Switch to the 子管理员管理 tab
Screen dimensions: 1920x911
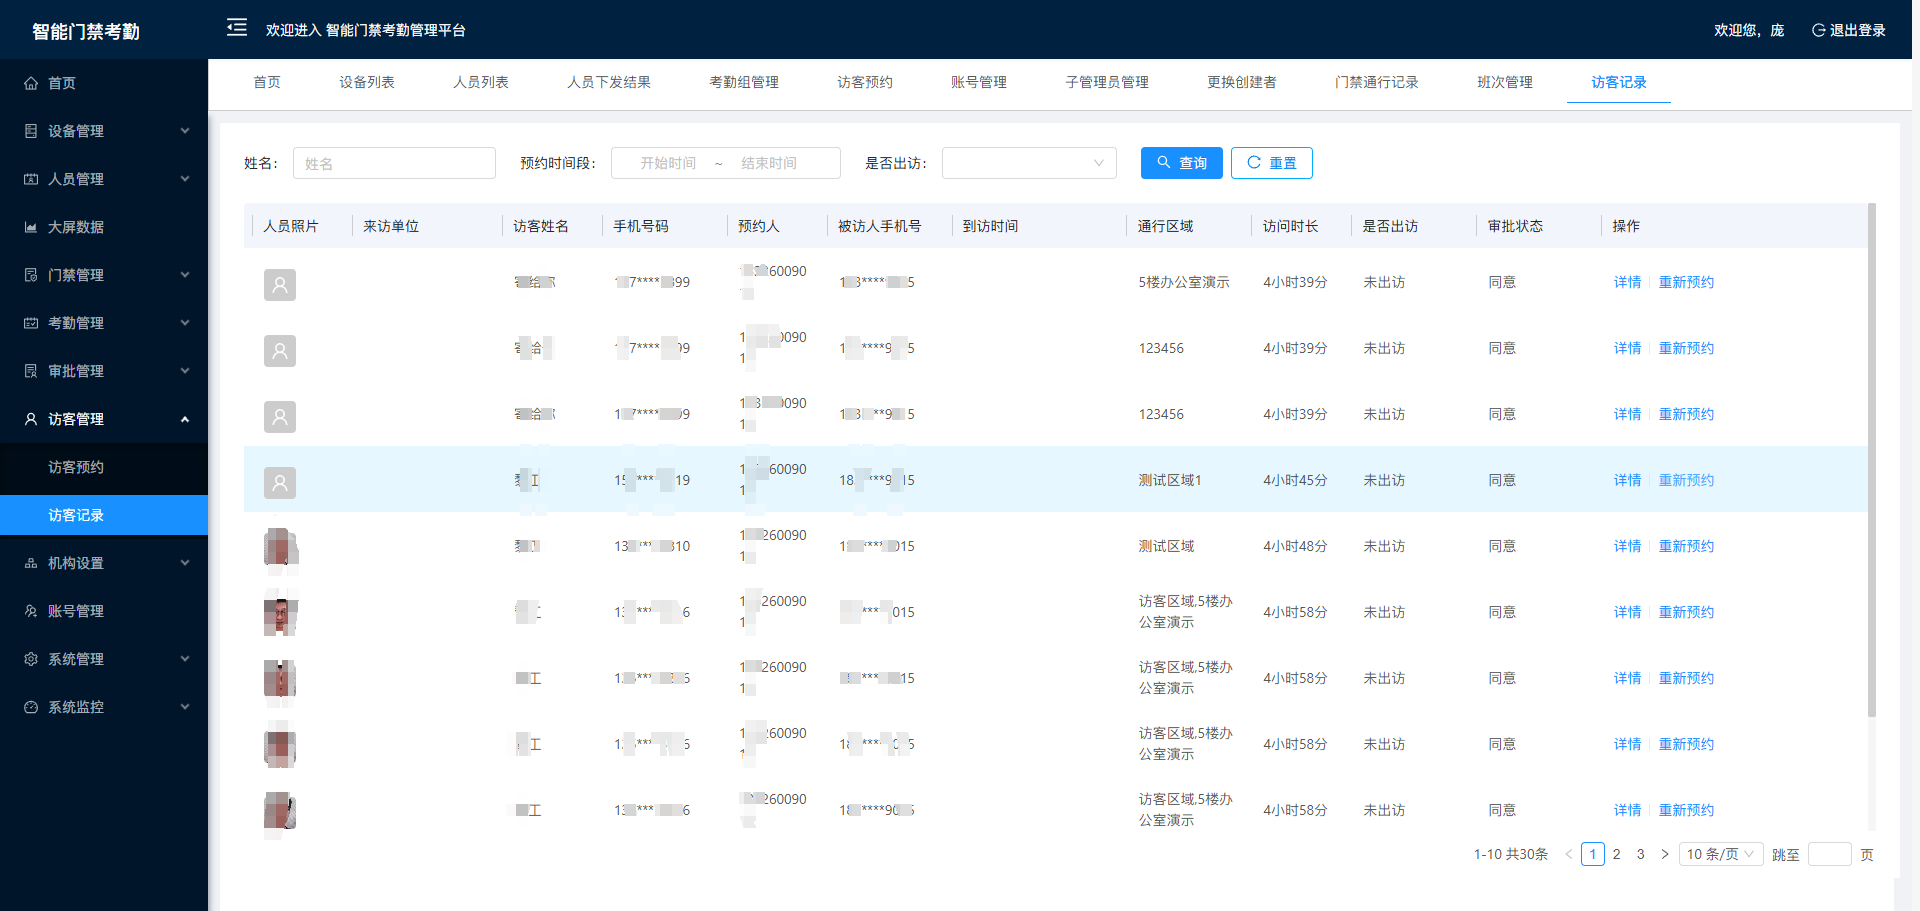[x=1107, y=82]
